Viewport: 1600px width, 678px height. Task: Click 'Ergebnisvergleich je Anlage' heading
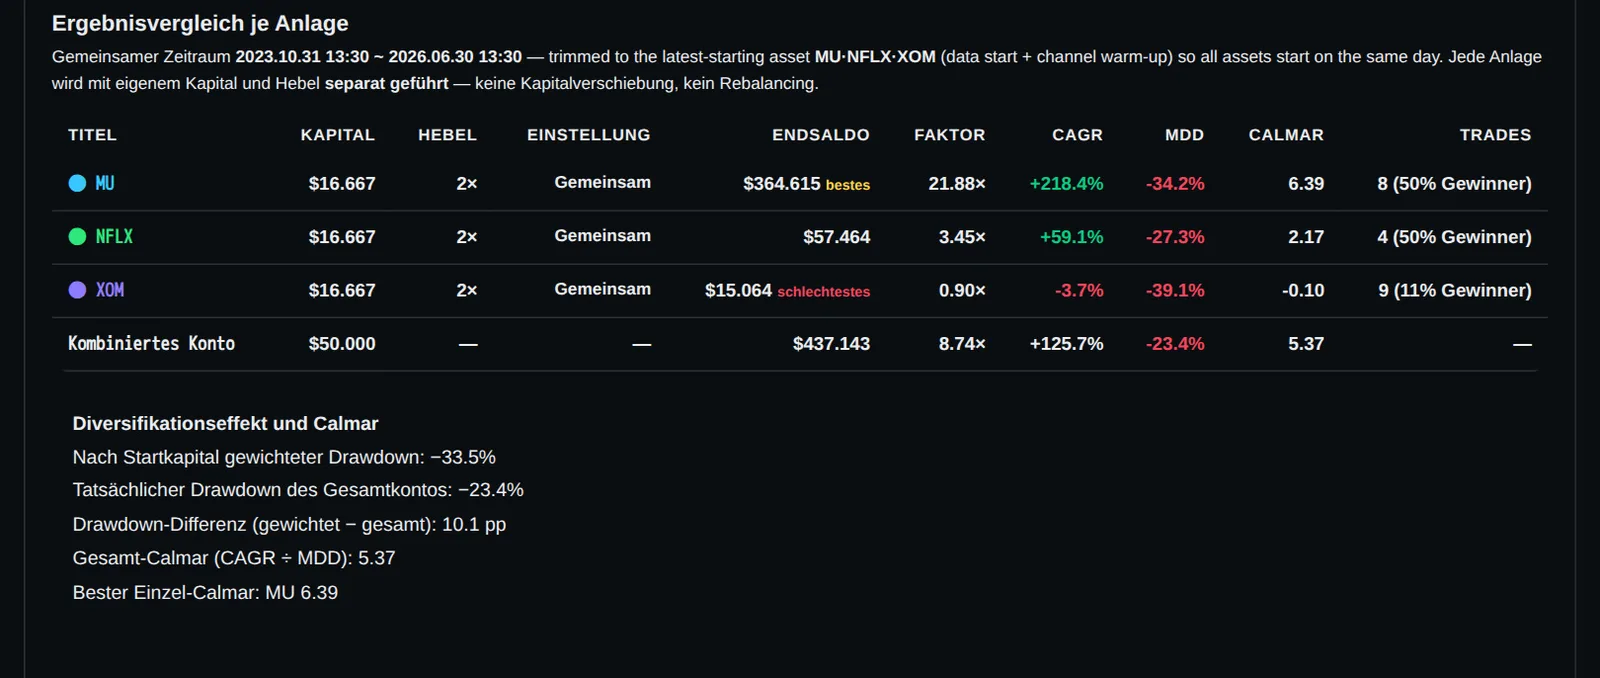pos(200,23)
